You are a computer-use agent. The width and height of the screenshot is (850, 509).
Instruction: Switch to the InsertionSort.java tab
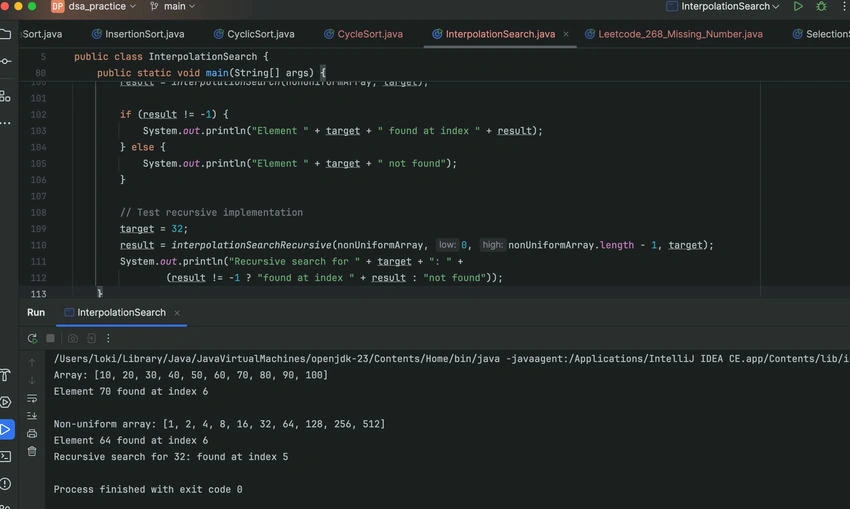click(x=138, y=34)
